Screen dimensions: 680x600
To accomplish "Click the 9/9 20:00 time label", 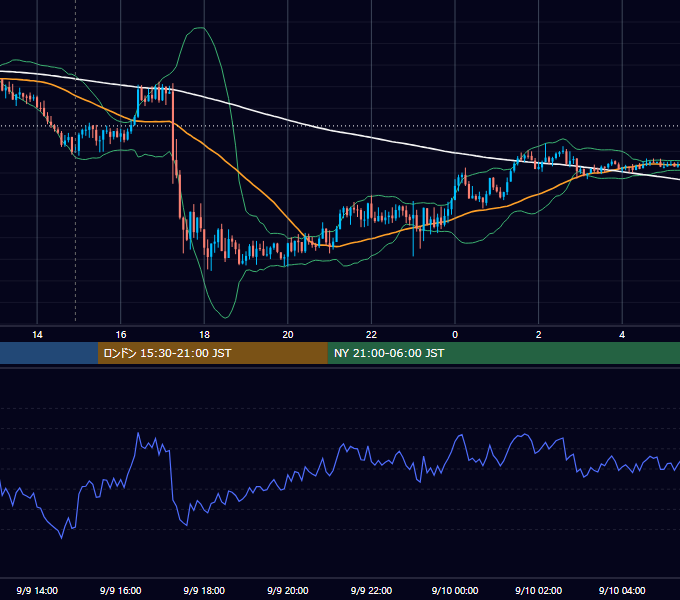I will 288,590.
